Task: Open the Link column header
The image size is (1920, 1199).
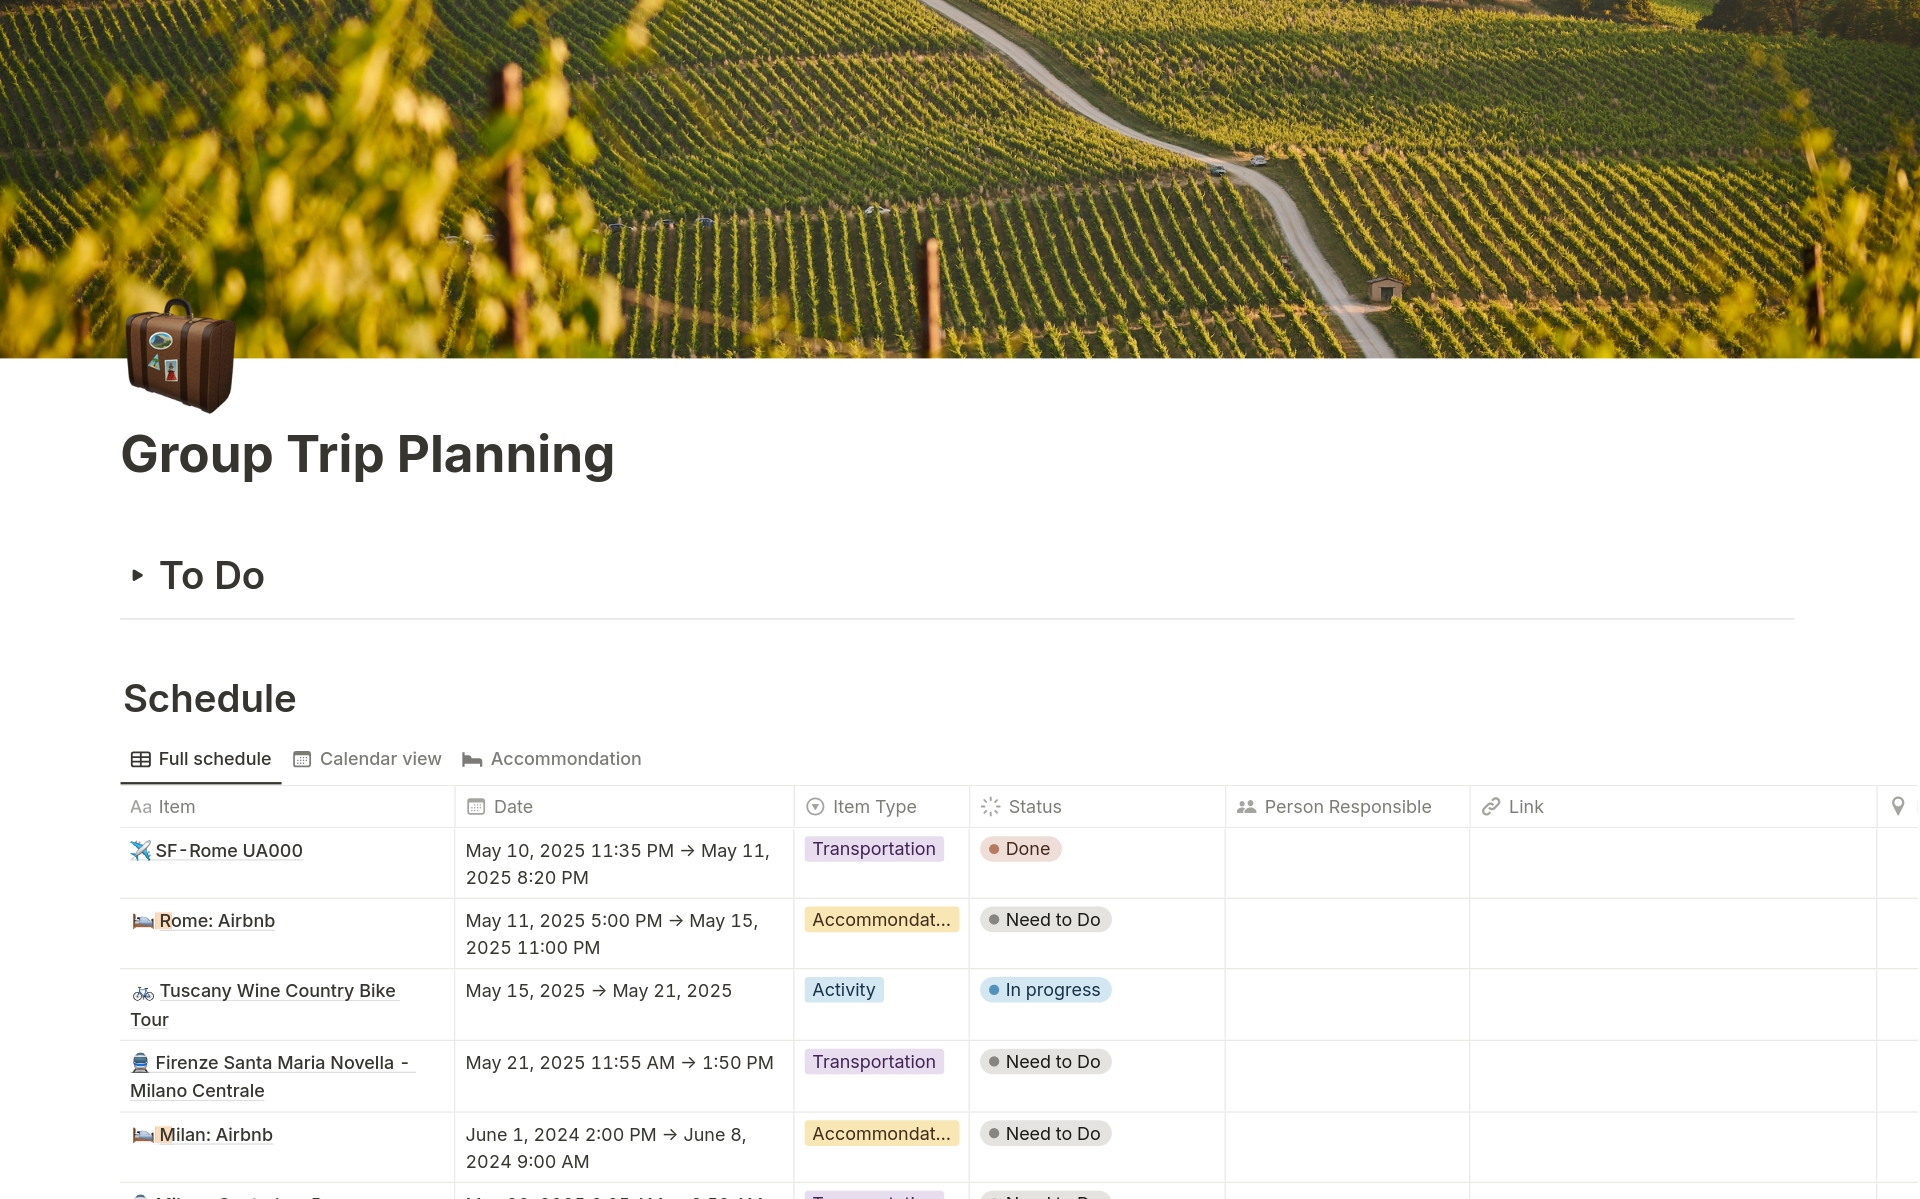Action: click(x=1525, y=807)
